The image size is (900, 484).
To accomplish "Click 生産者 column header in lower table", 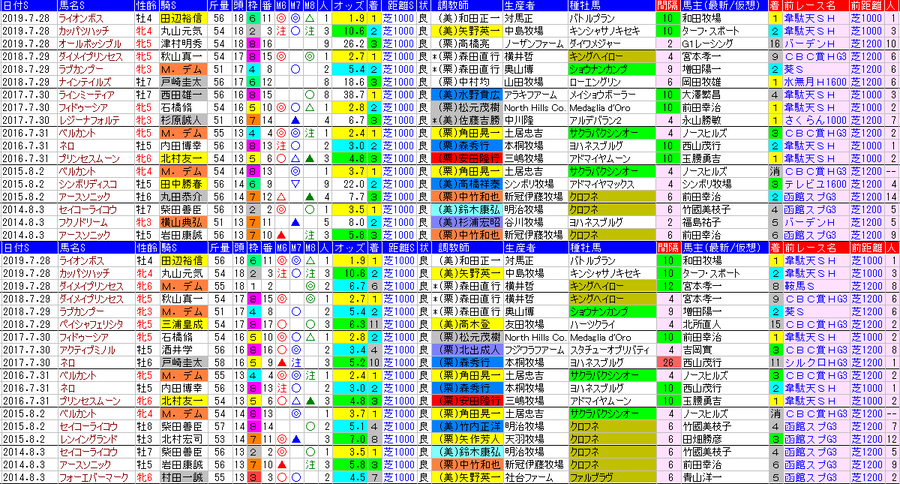I will point(519,247).
